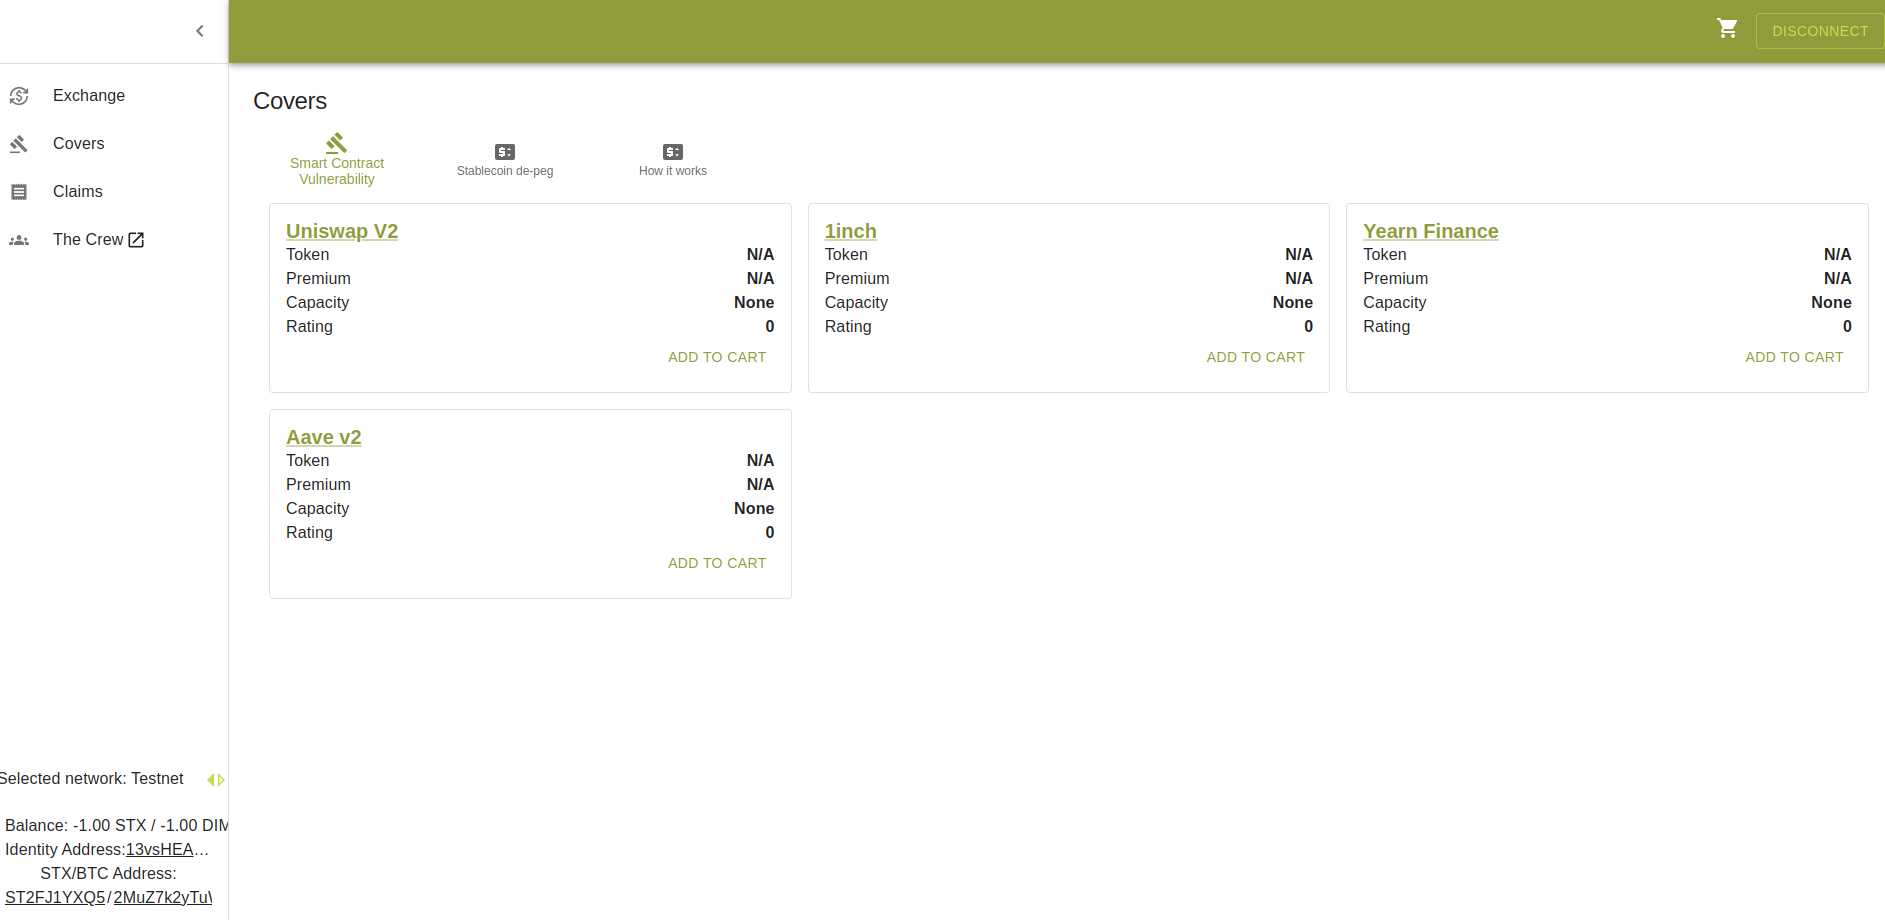Collapse the sidebar with the chevron arrow
Viewport: 1885px width, 920px height.
200,31
